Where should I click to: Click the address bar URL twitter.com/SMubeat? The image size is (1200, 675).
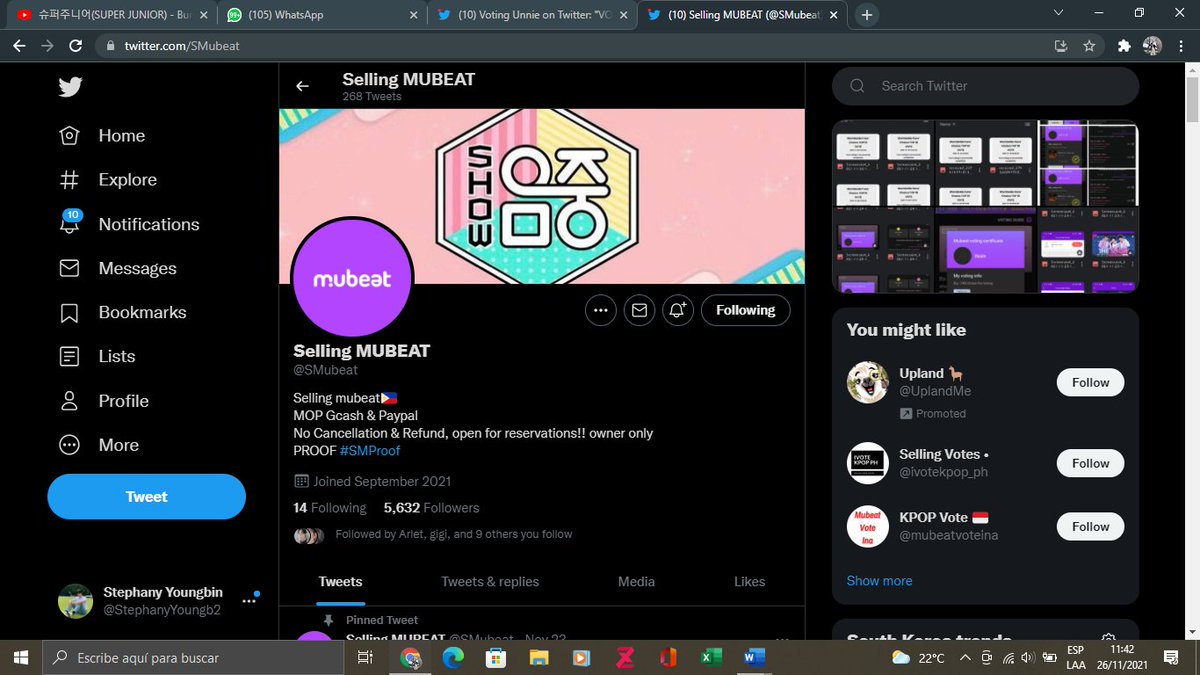pos(181,46)
